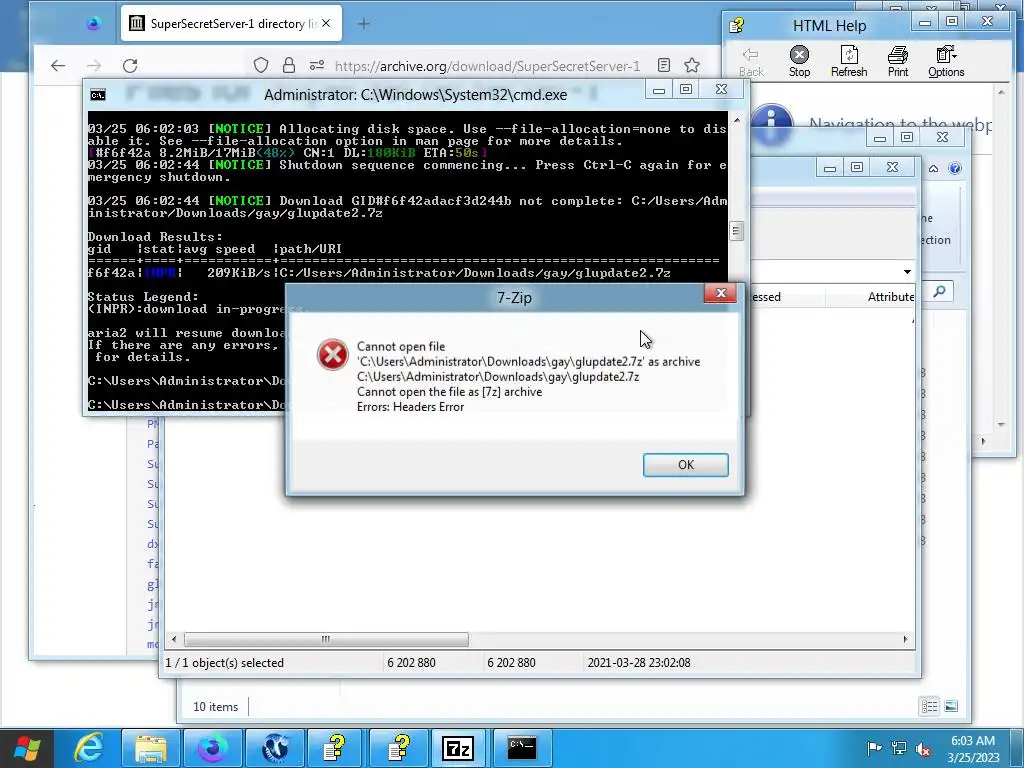The height and width of the screenshot is (768, 1024).
Task: Open the command prompt taskbar icon
Action: click(x=522, y=748)
